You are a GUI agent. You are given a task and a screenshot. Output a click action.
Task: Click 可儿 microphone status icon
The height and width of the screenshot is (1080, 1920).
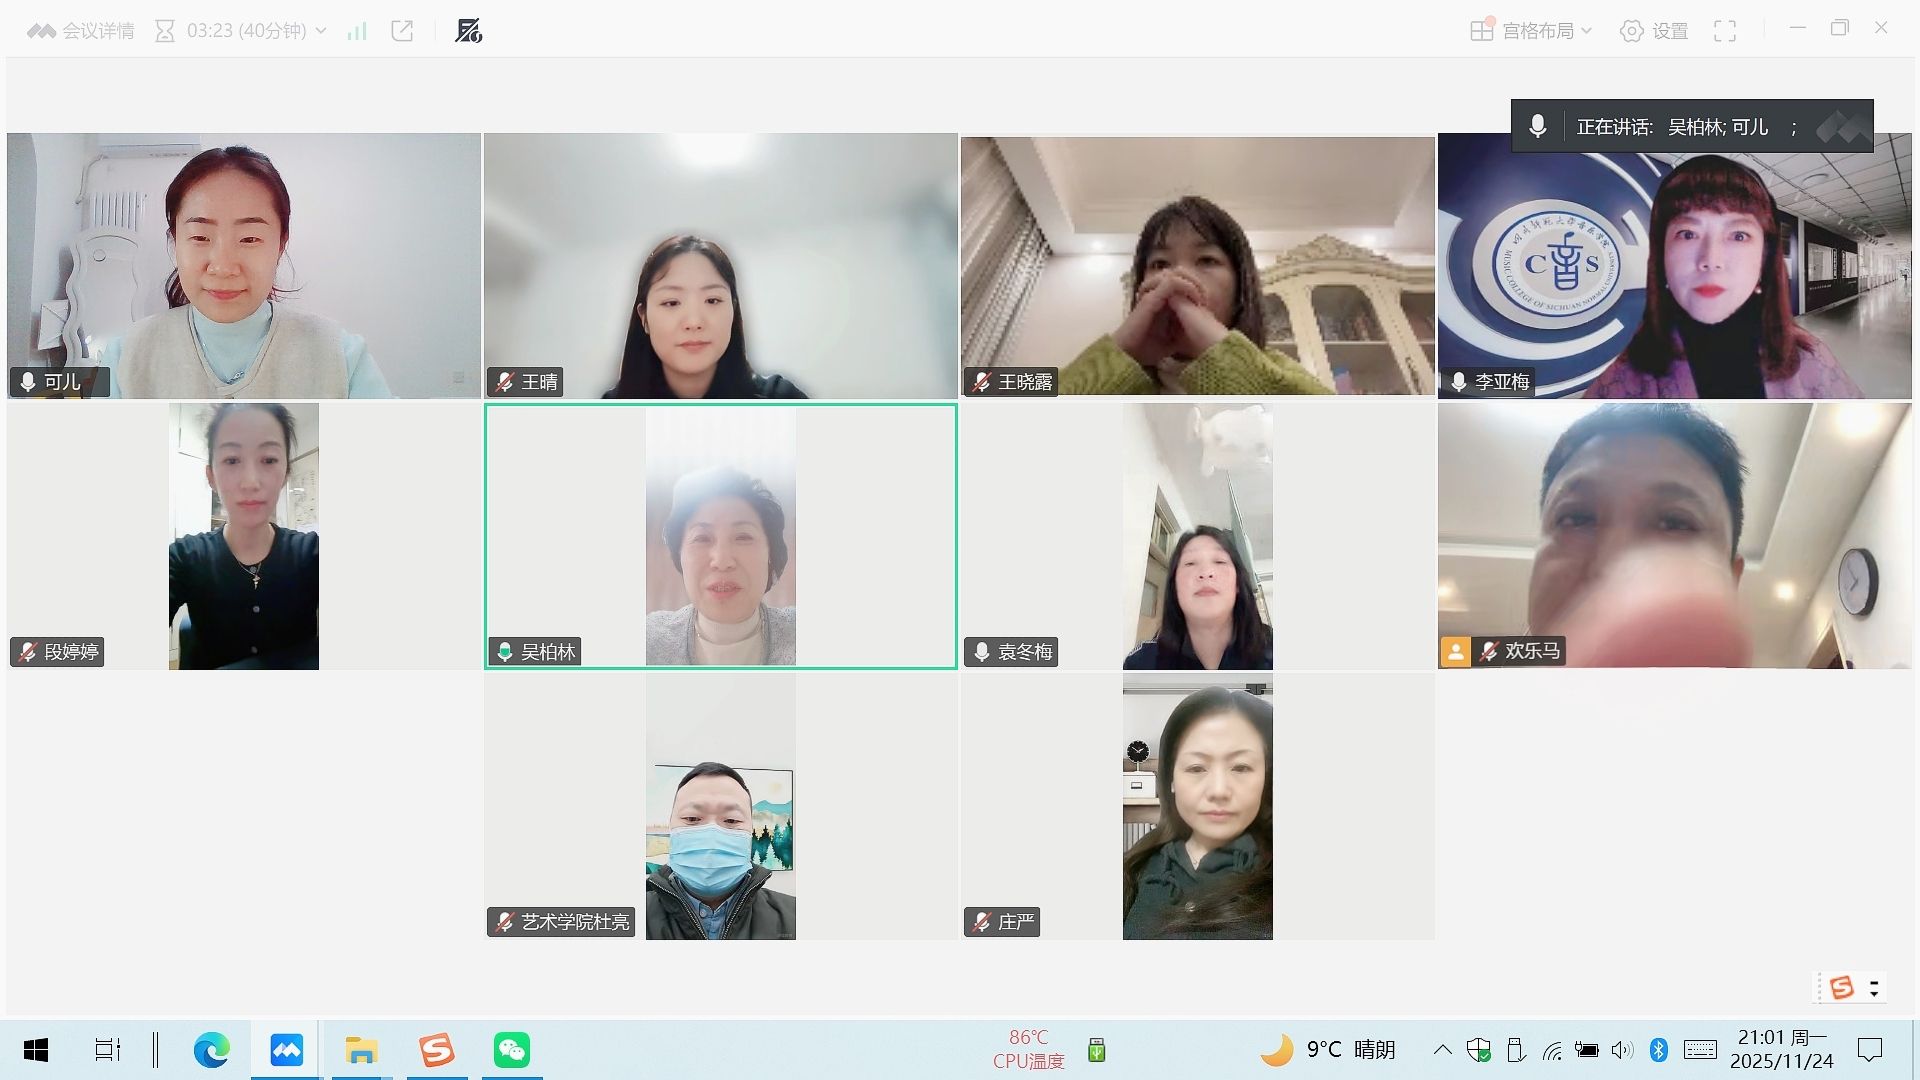(x=28, y=382)
